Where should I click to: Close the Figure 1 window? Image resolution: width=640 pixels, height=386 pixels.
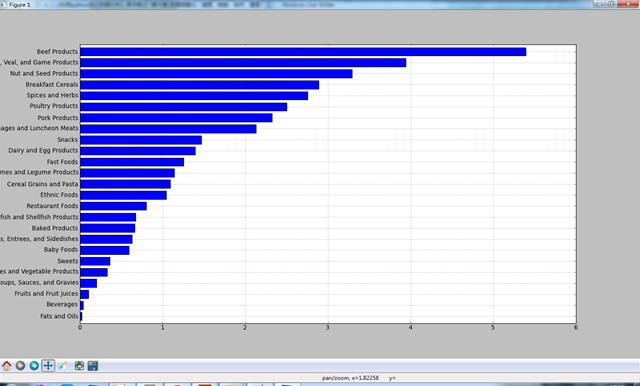[x=629, y=4]
